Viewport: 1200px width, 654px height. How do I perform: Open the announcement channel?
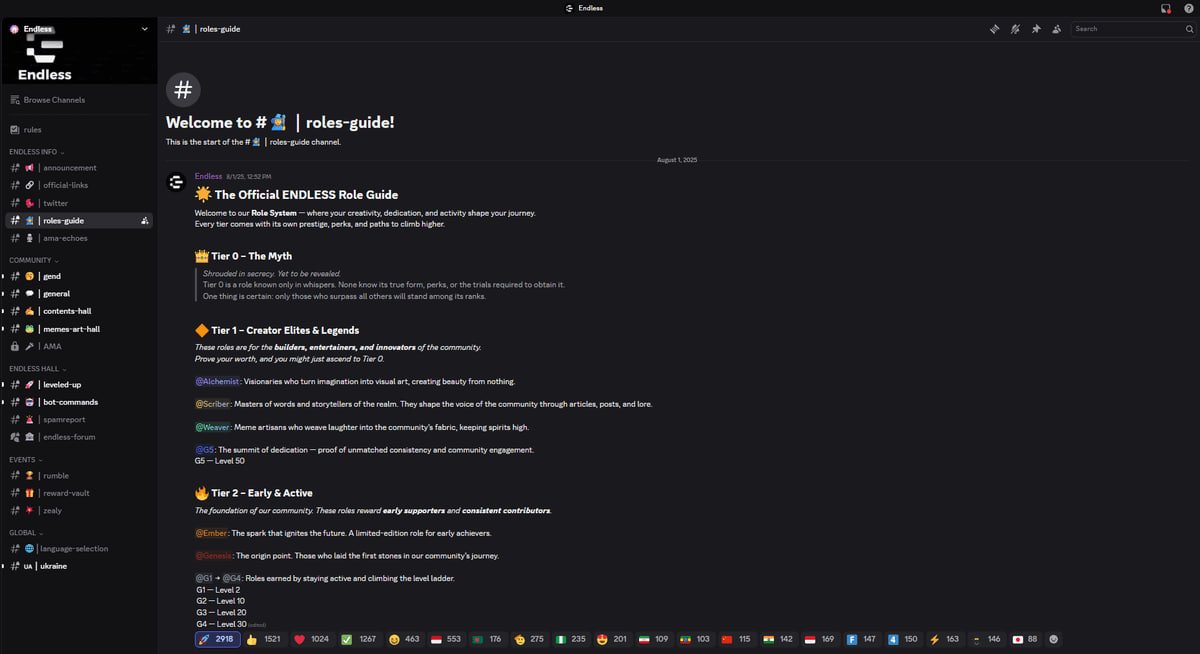(x=79, y=168)
